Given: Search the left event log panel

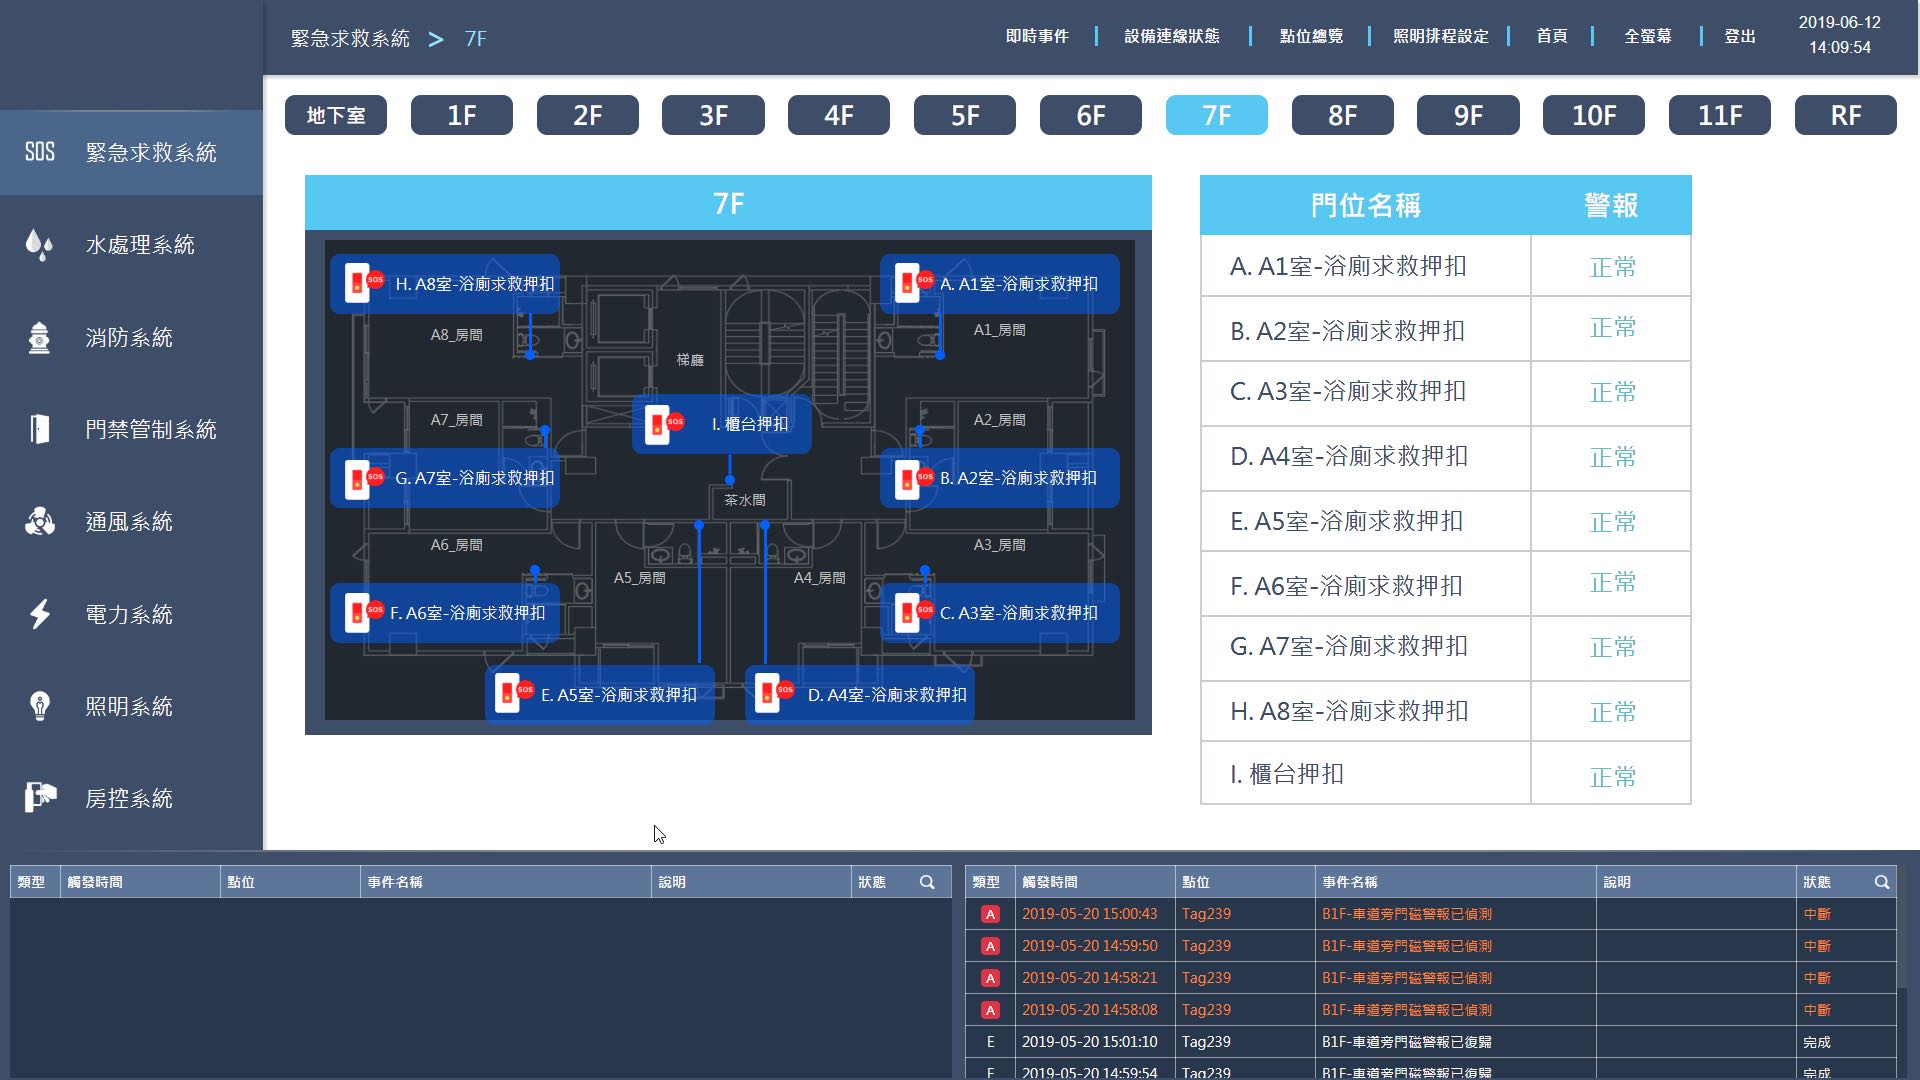Looking at the screenshot, I should (927, 882).
